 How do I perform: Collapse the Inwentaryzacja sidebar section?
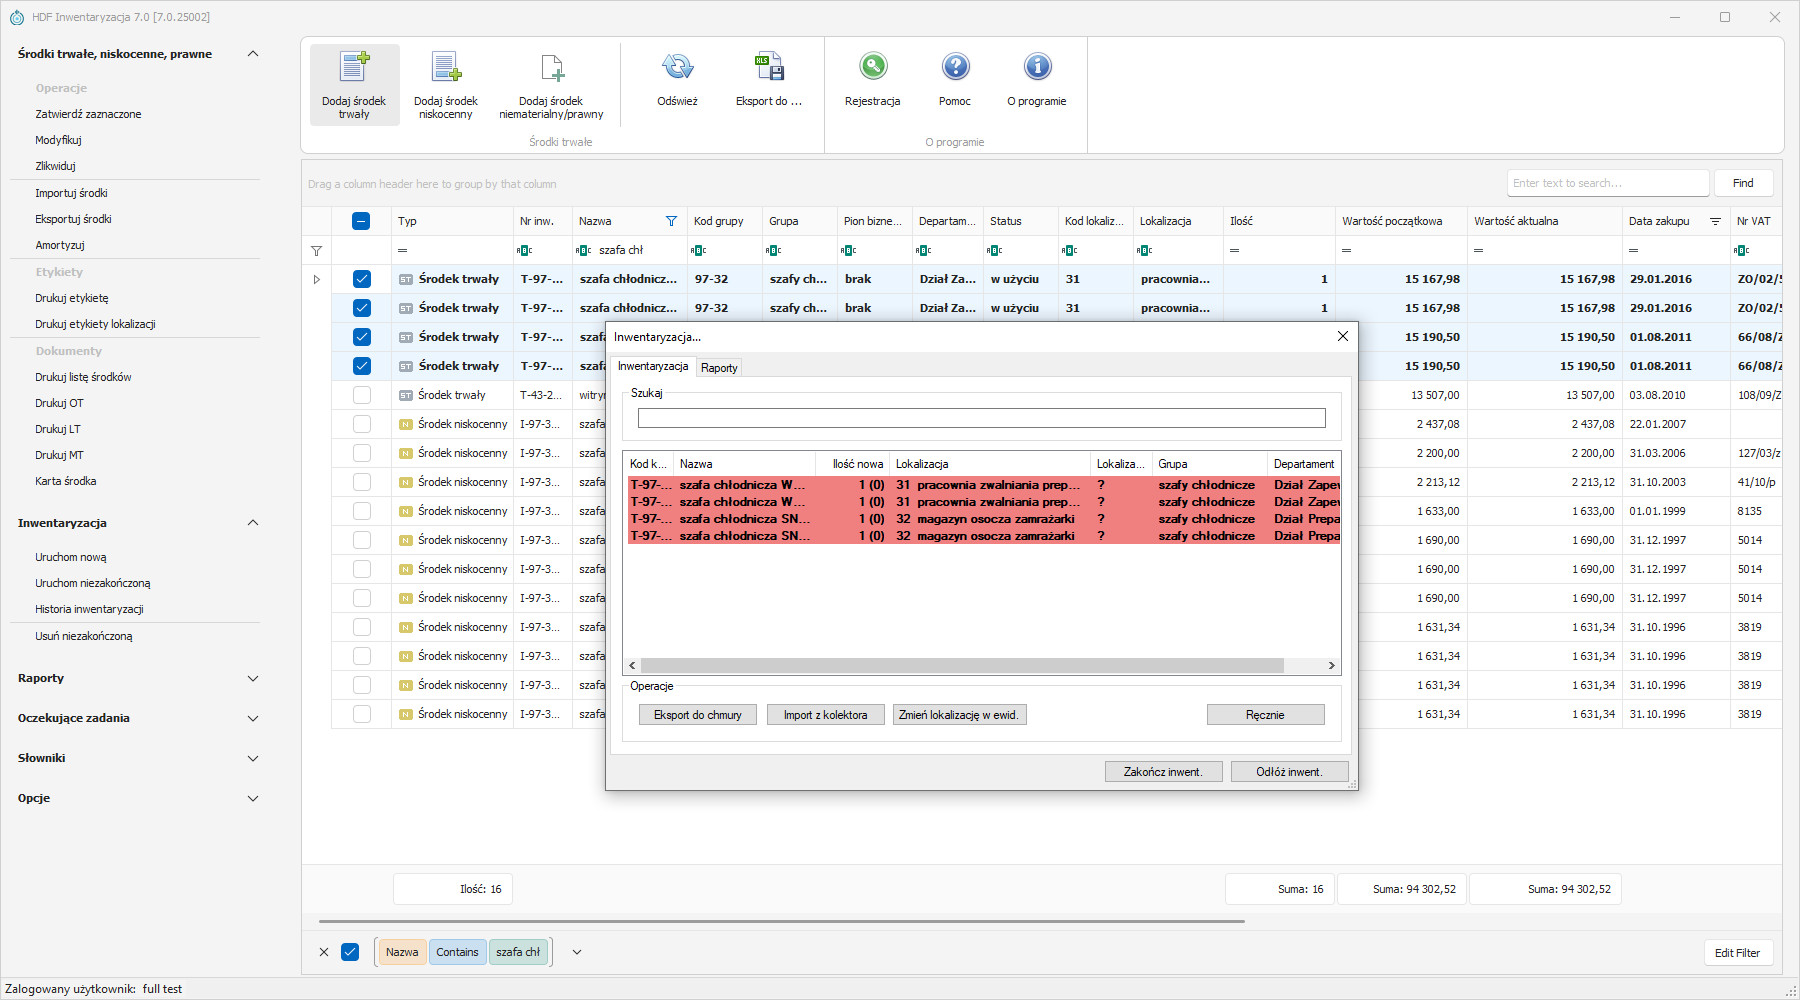[253, 523]
